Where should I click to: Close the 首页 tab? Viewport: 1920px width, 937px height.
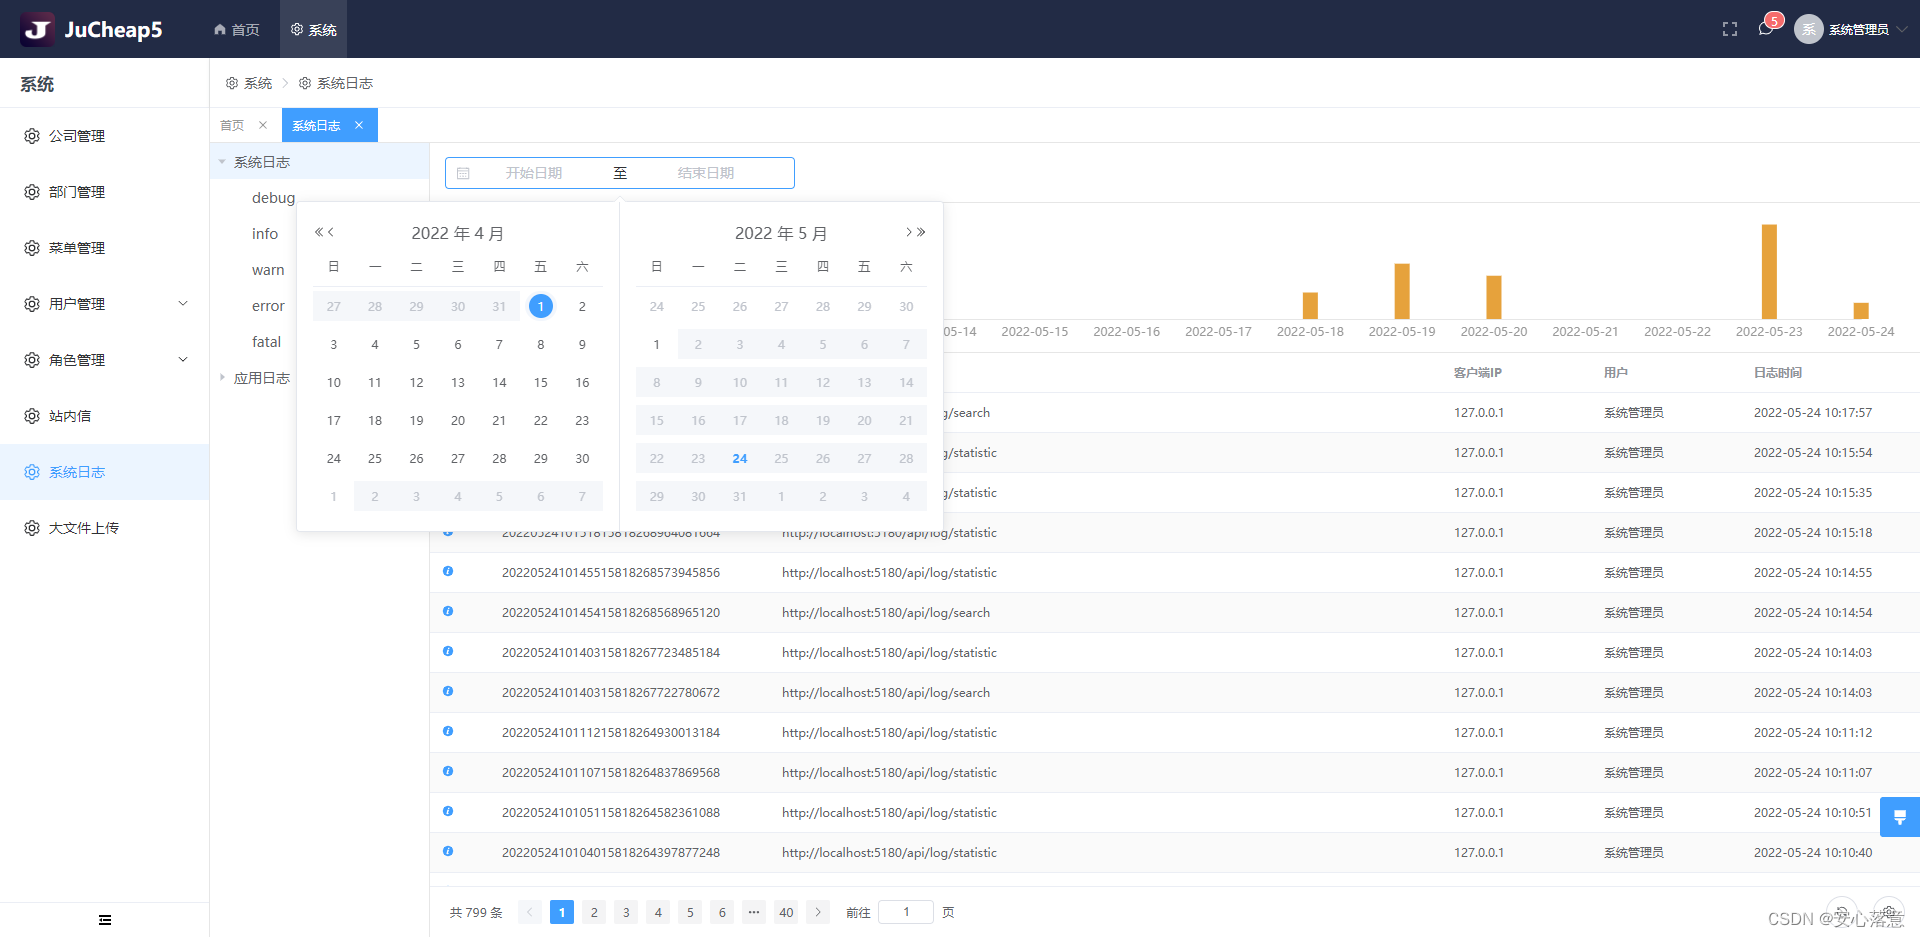pos(263,125)
